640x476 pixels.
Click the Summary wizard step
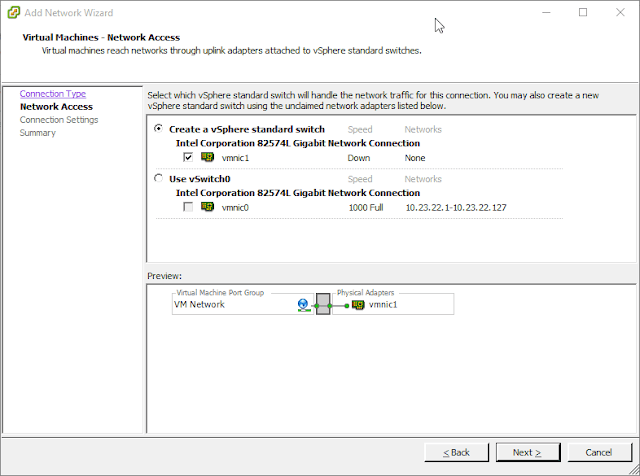38,133
